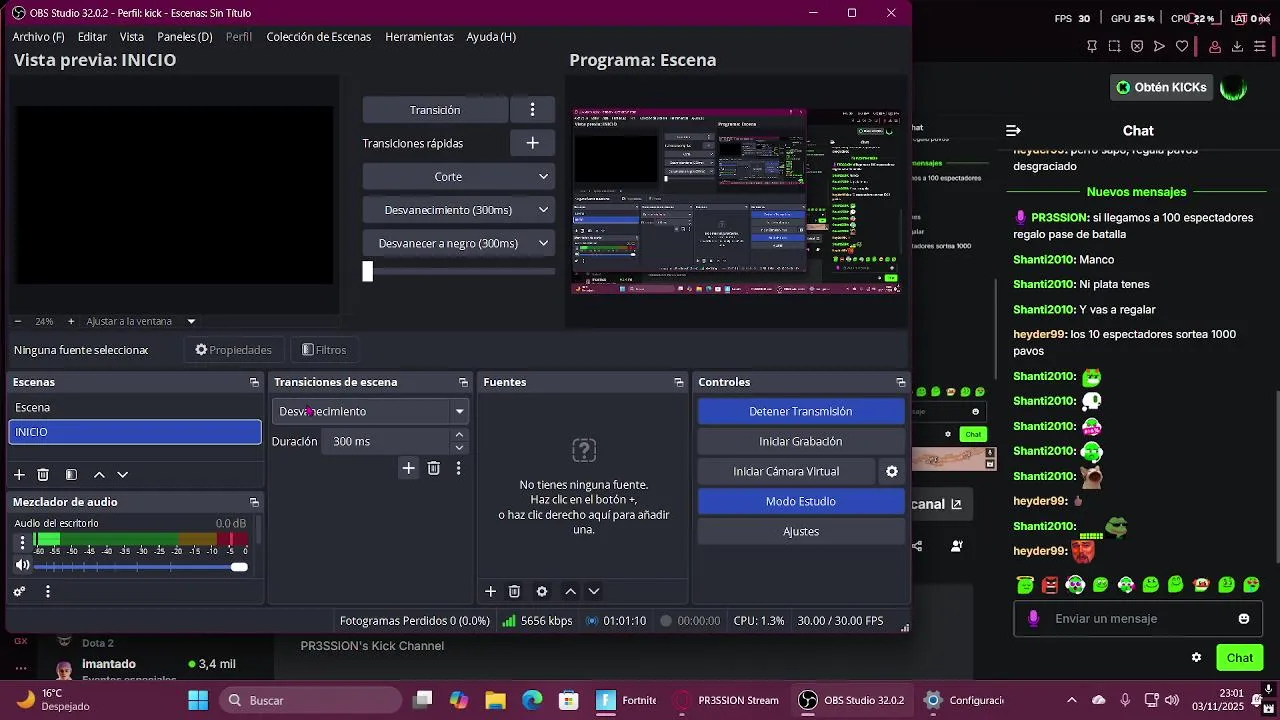
Task: Open the Editar menu
Action: pyautogui.click(x=92, y=37)
